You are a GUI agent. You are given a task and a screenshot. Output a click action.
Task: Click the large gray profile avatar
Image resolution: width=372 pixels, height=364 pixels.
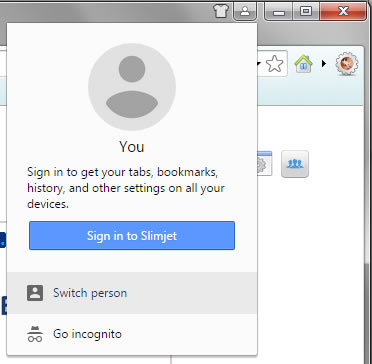click(x=132, y=87)
